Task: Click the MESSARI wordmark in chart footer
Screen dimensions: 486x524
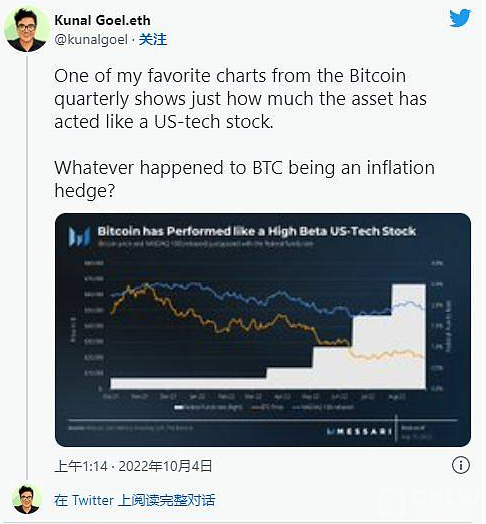Action: point(360,431)
